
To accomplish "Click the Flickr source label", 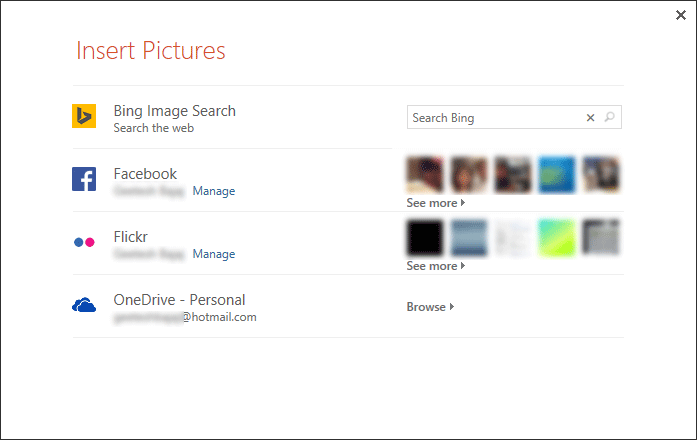I will click(x=130, y=237).
